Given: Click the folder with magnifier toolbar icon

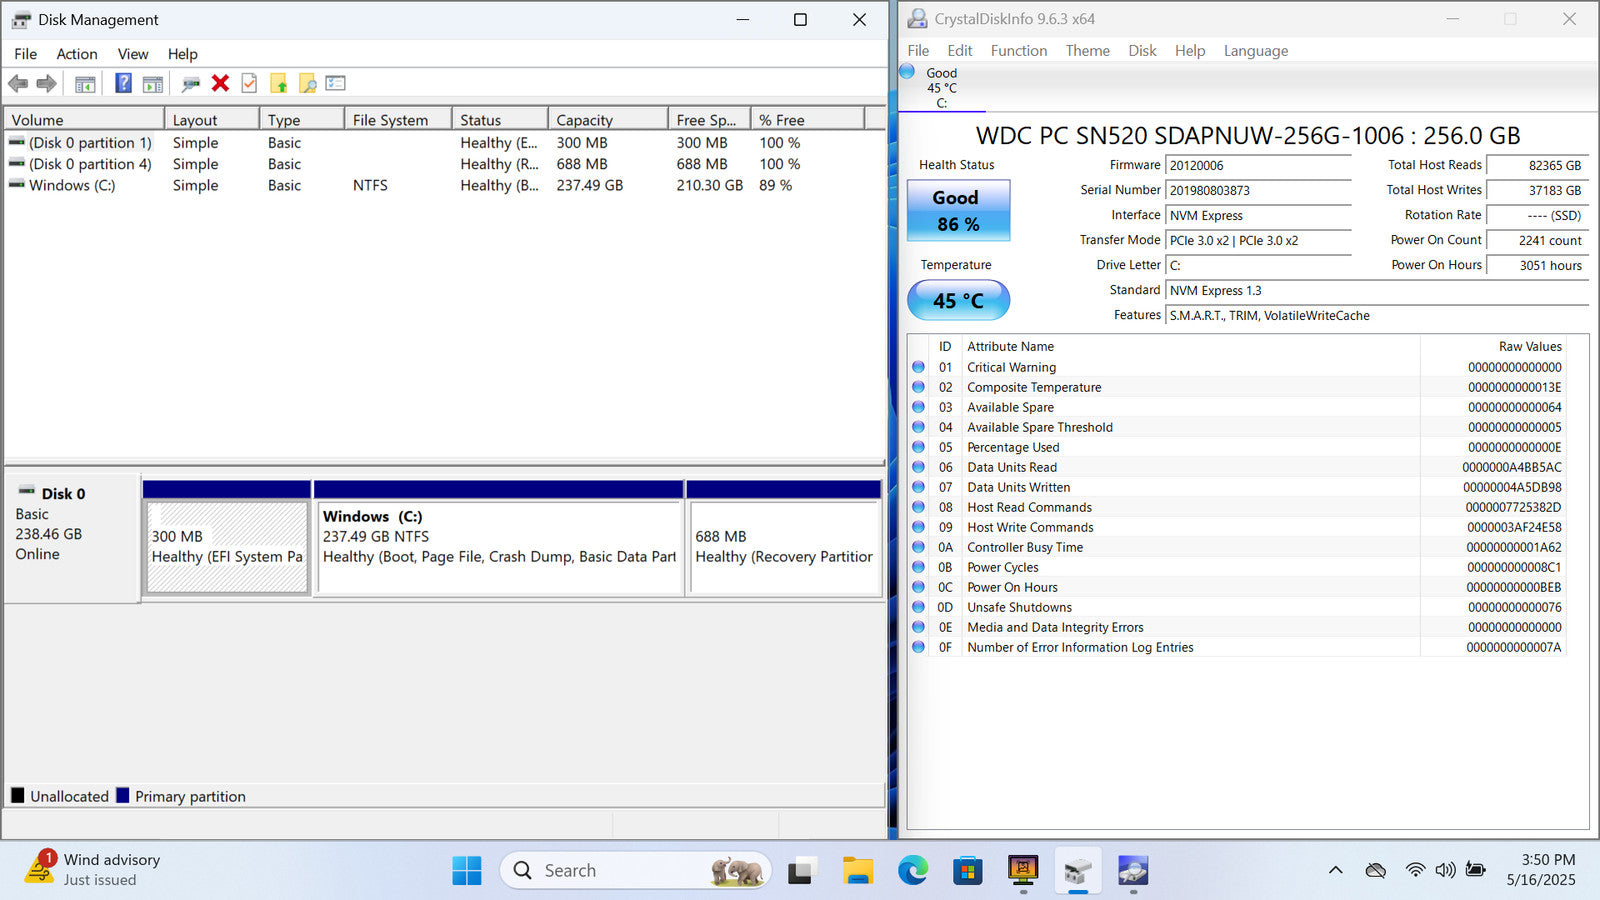Looking at the screenshot, I should click(x=307, y=84).
